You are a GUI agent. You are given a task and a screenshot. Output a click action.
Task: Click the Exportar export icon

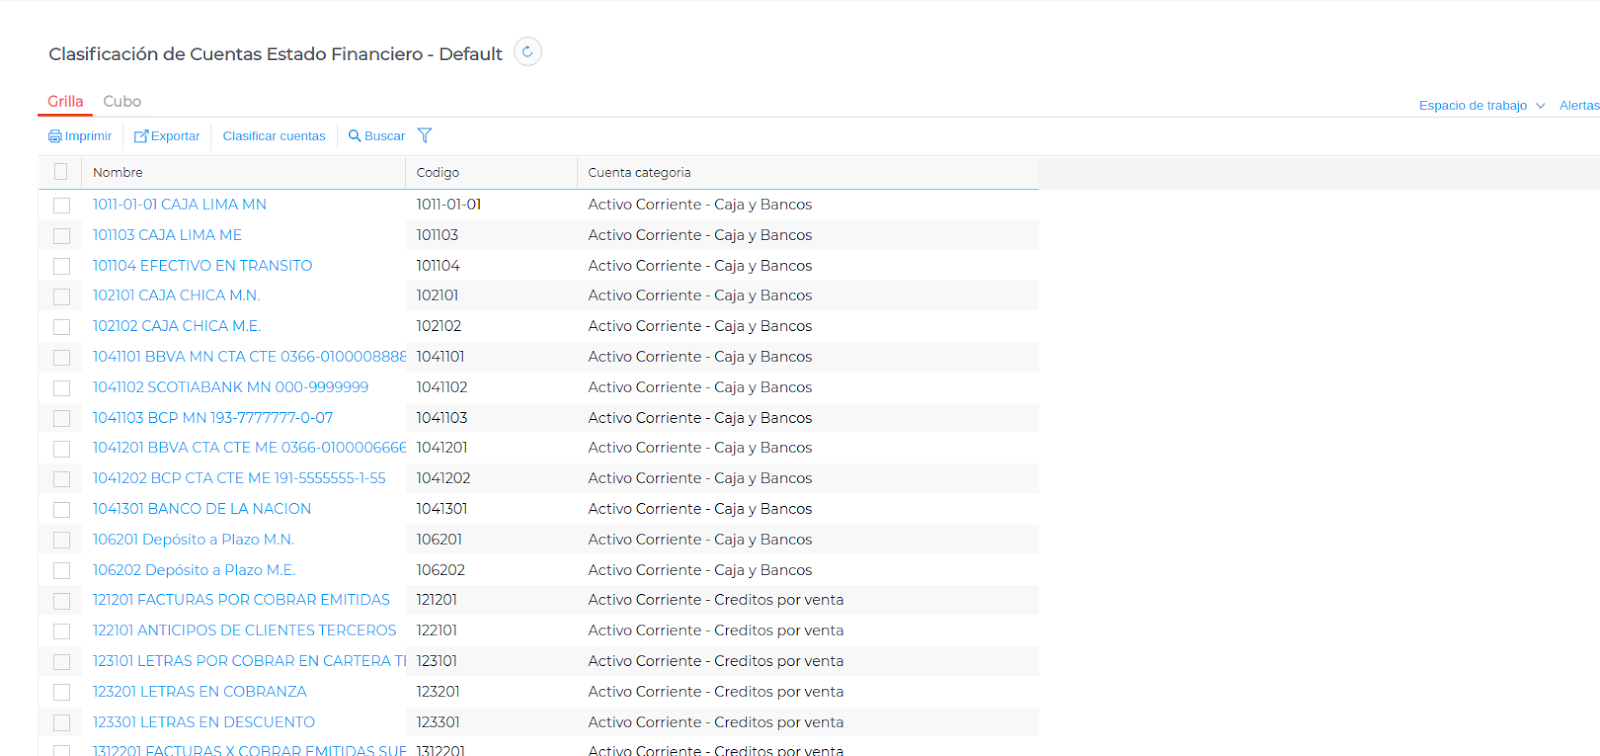(x=141, y=136)
